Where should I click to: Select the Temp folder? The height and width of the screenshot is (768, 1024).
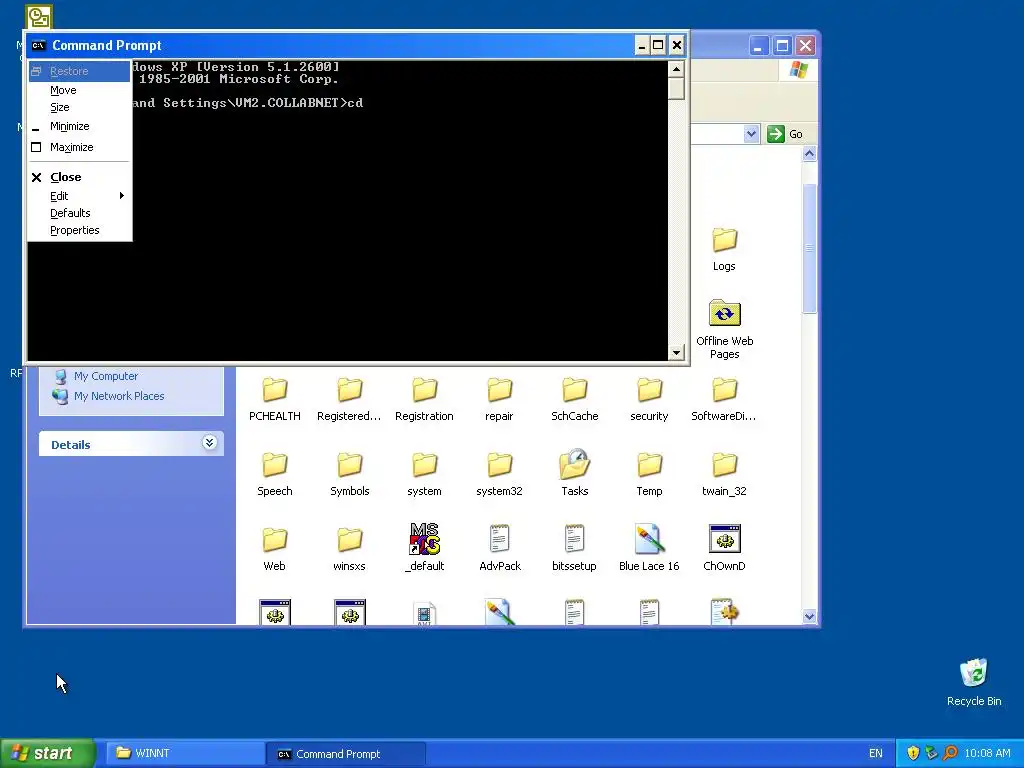649,475
